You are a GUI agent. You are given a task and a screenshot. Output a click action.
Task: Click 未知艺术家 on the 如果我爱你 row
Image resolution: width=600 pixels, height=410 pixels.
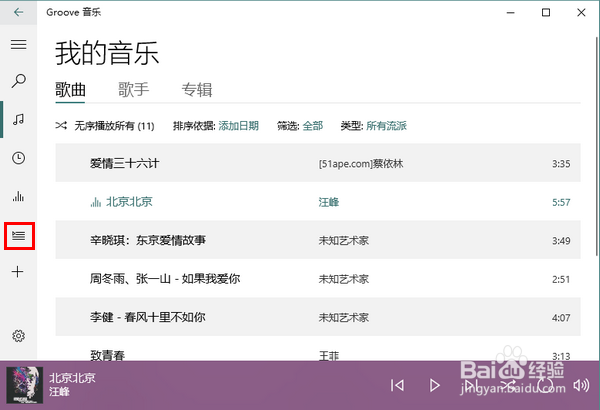coord(344,279)
